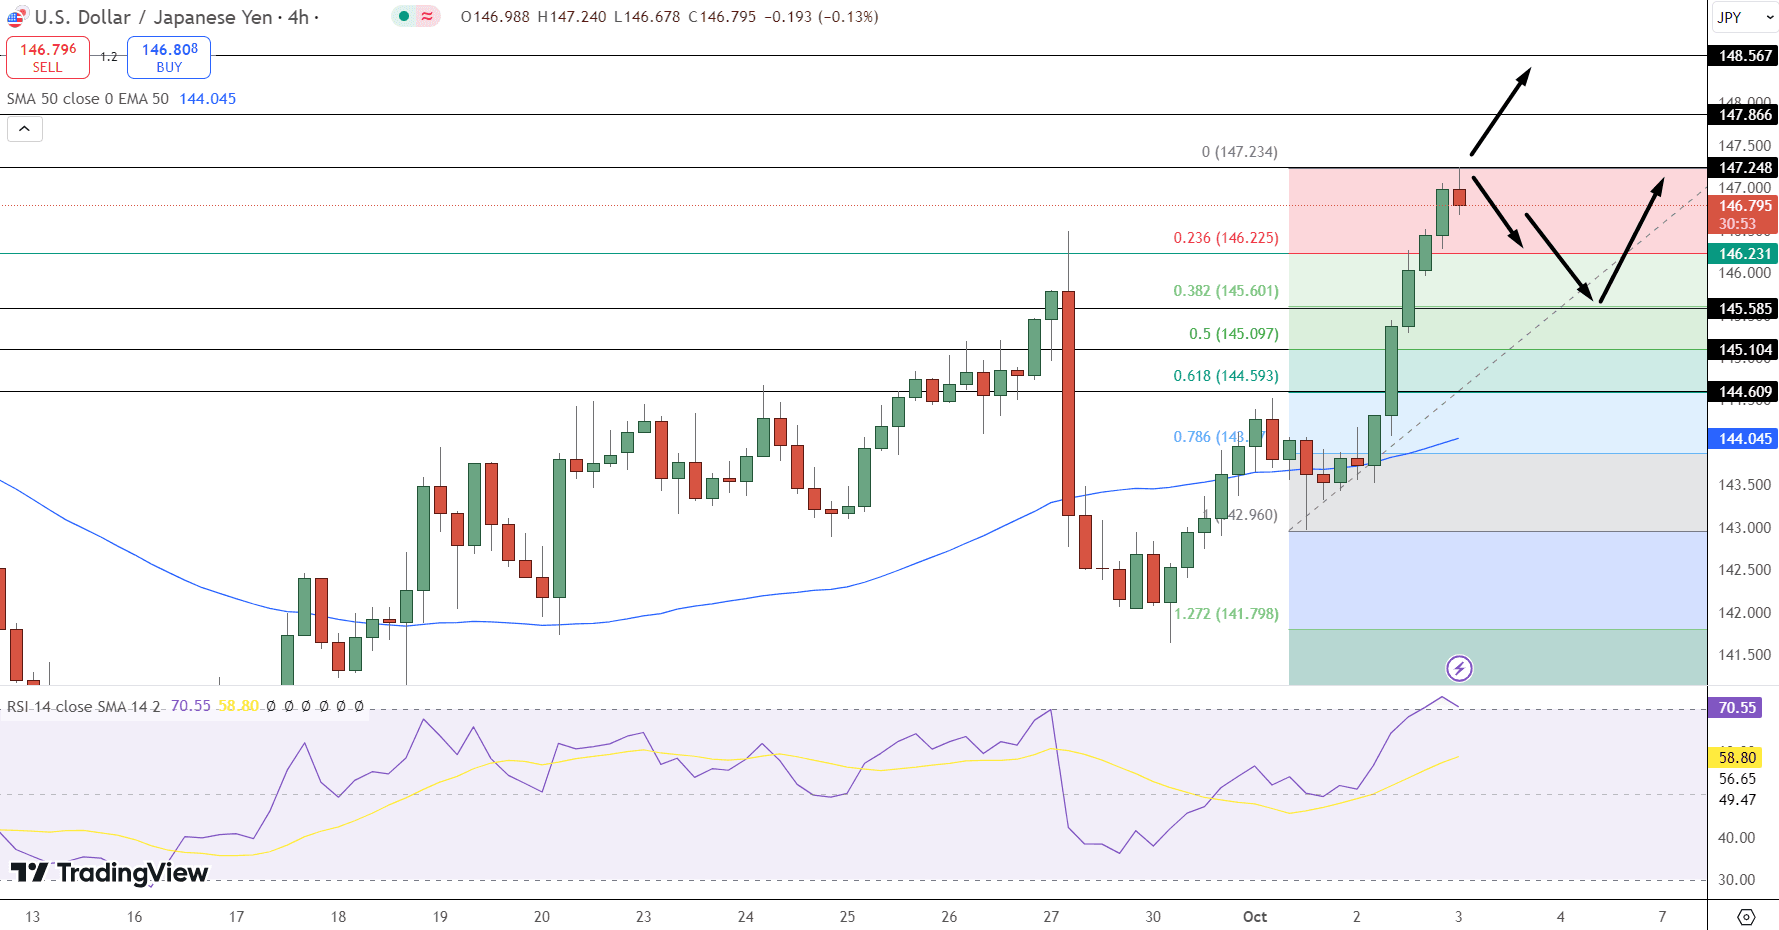Click the 145.104 price axis label
The width and height of the screenshot is (1779, 930).
click(1743, 350)
